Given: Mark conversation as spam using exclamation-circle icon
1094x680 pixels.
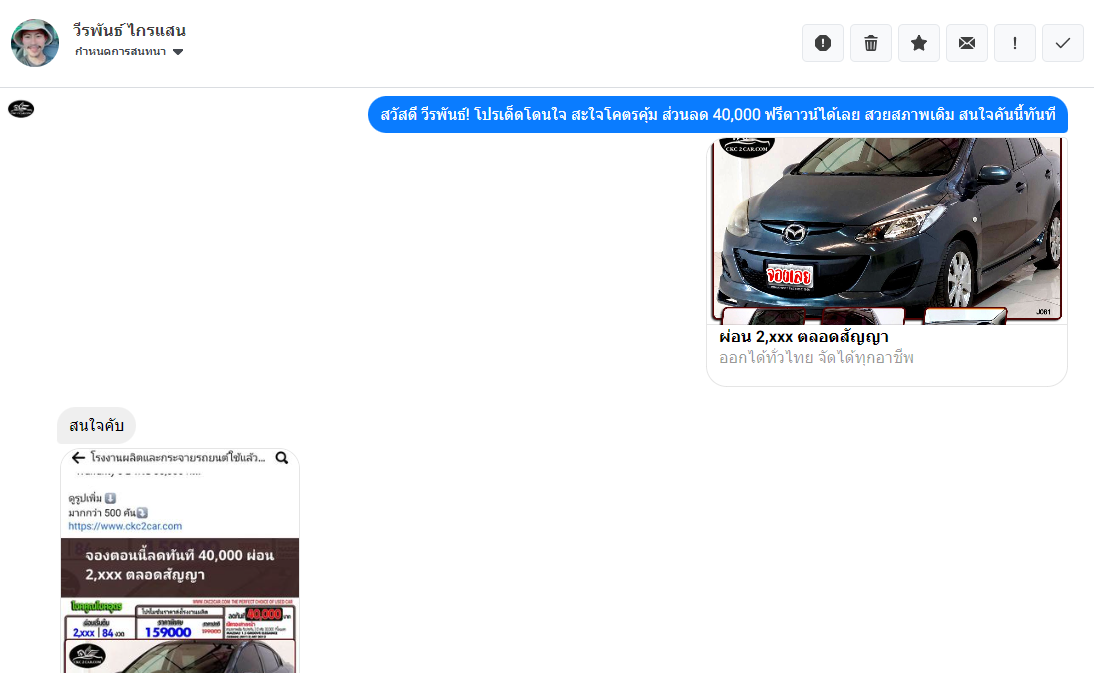Looking at the screenshot, I should (x=823, y=43).
